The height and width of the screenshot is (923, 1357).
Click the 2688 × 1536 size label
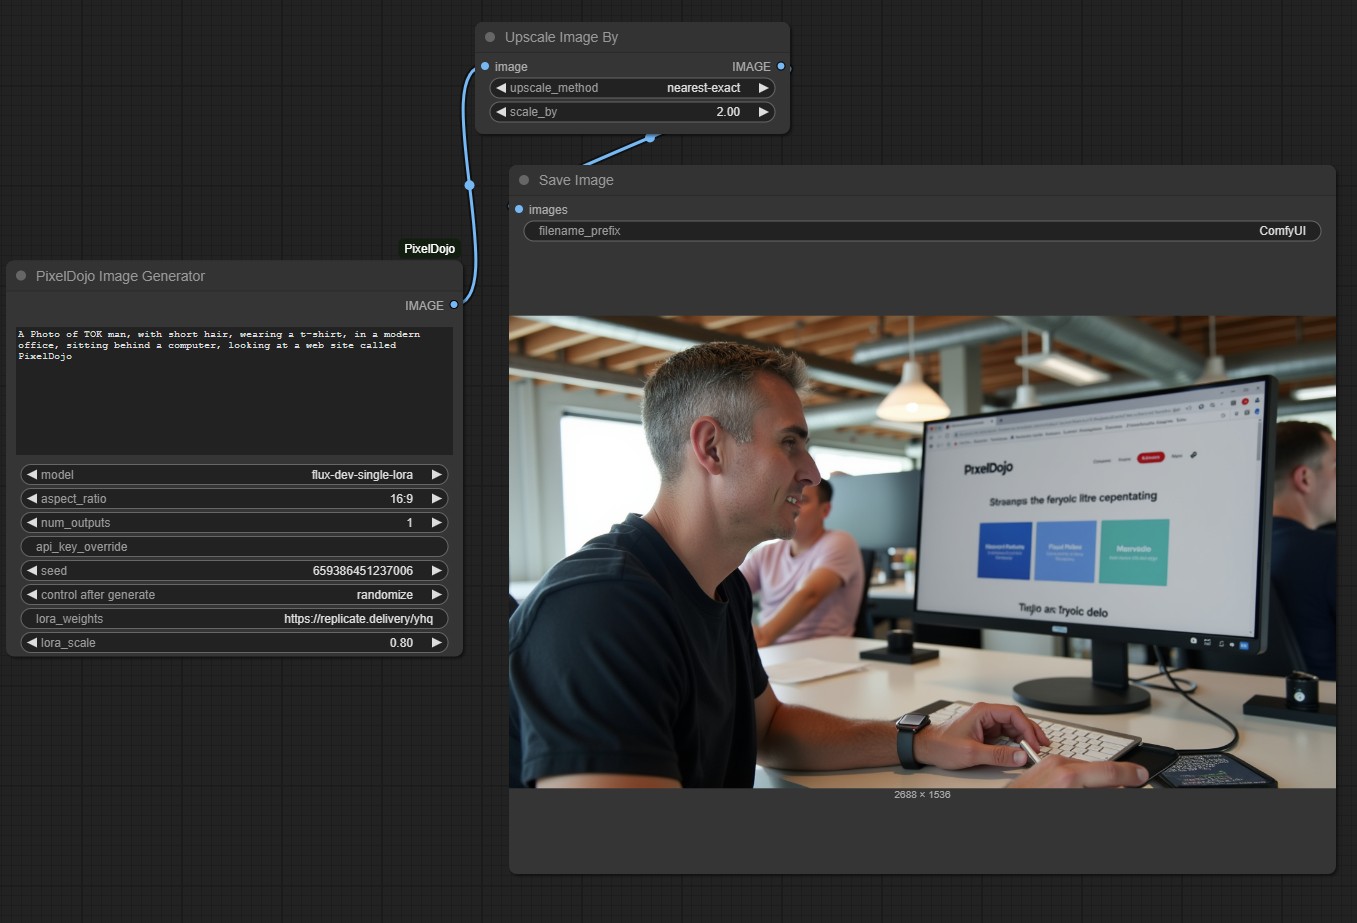click(922, 795)
